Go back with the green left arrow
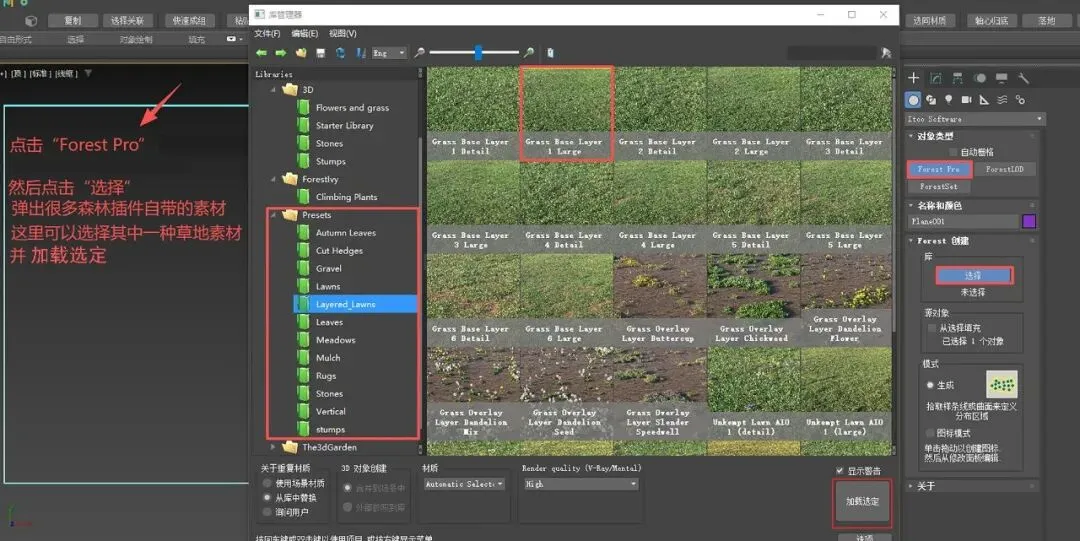Image resolution: width=1080 pixels, height=541 pixels. click(x=262, y=53)
